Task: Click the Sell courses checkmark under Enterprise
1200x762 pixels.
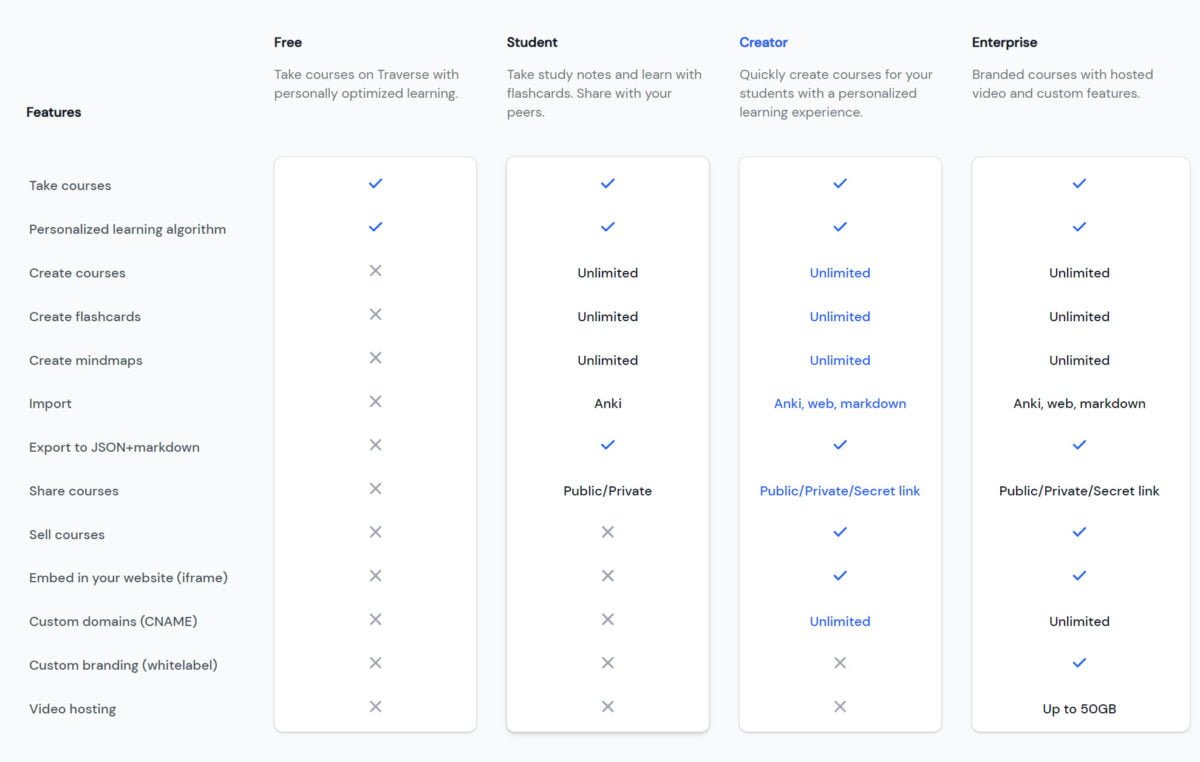Action: [1079, 532]
